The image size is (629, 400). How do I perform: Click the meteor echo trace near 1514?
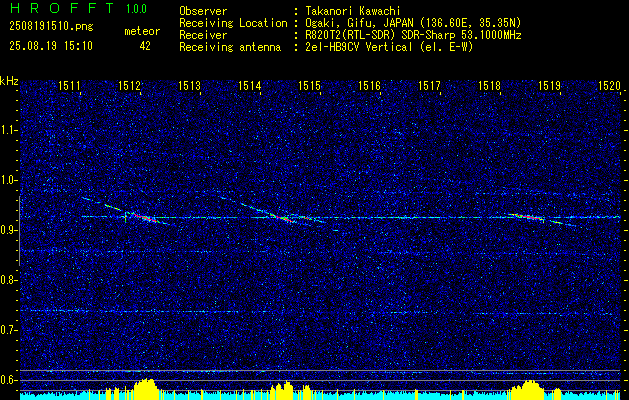click(283, 217)
